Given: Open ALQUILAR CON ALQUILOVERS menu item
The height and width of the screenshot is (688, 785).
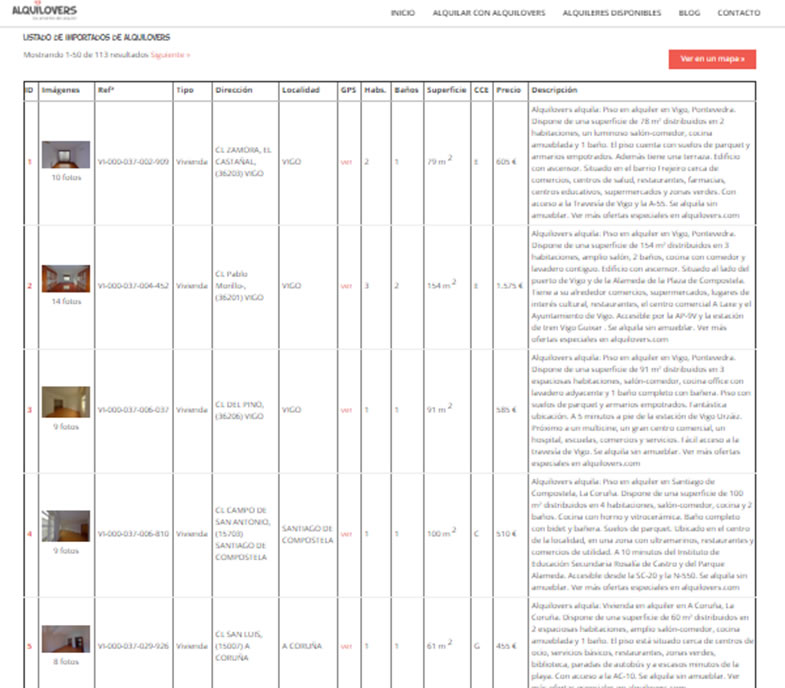Looking at the screenshot, I should click(489, 13).
